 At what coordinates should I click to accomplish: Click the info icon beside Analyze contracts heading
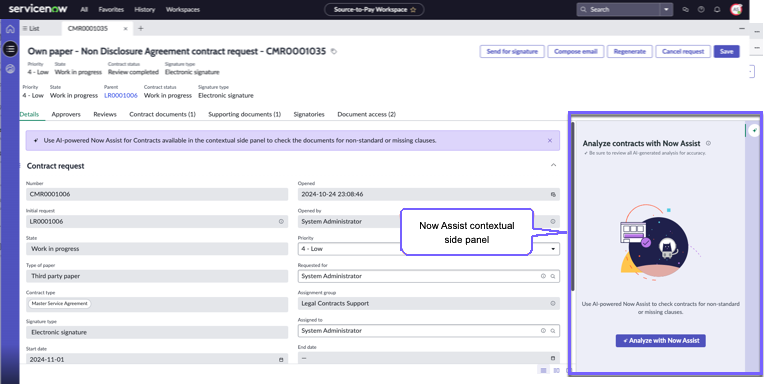point(708,143)
